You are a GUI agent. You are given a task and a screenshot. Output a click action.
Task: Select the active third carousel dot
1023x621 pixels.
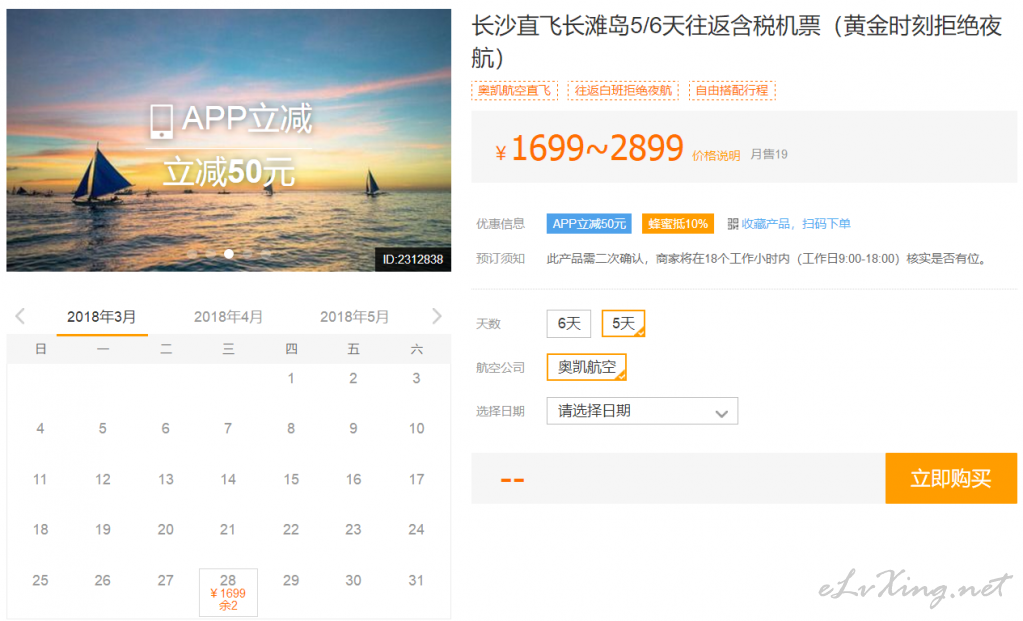point(228,254)
